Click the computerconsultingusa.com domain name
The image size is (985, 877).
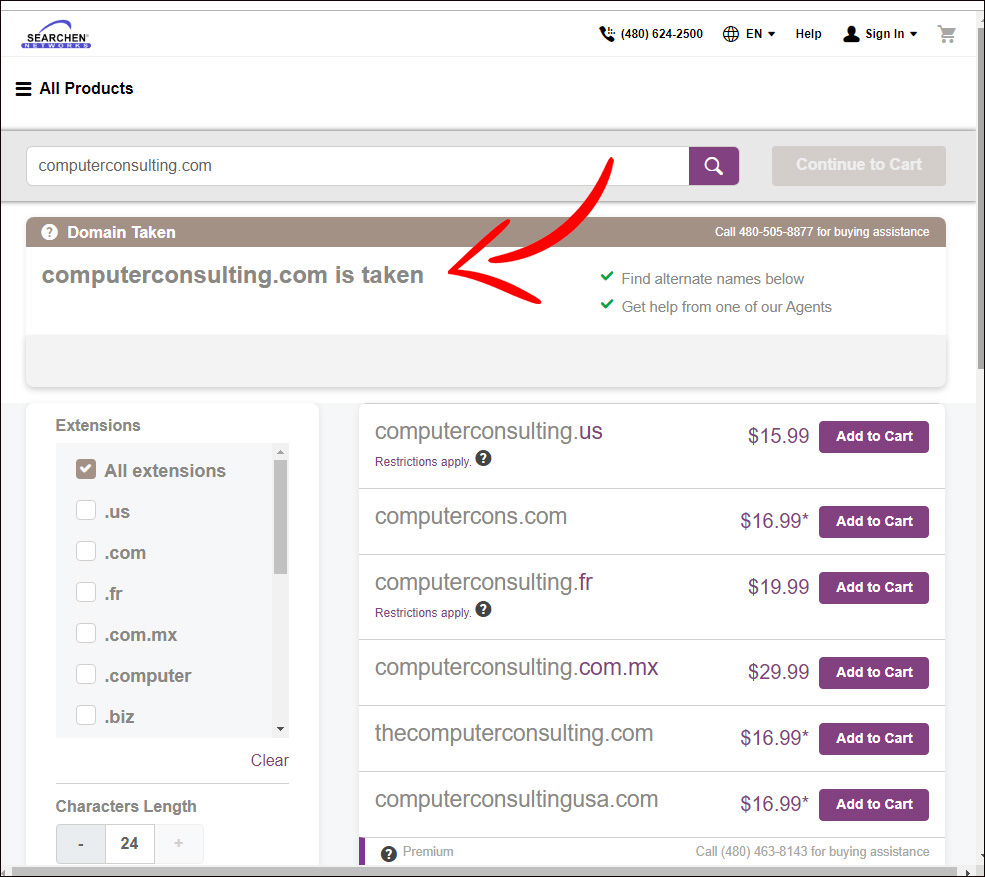pyautogui.click(x=516, y=800)
